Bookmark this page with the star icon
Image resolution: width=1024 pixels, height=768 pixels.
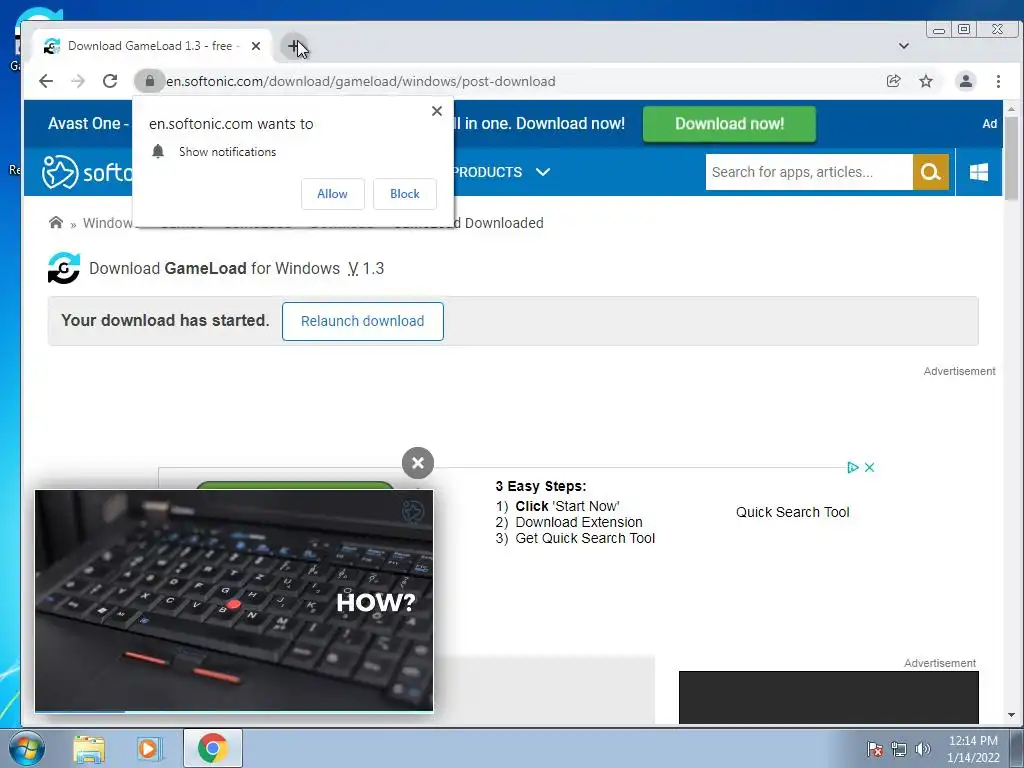[926, 81]
